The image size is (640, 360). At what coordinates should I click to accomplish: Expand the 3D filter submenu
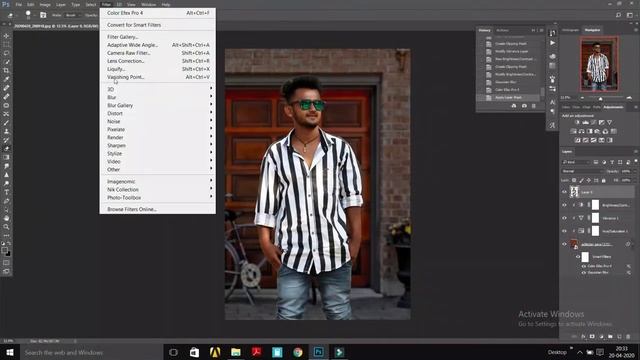158,89
